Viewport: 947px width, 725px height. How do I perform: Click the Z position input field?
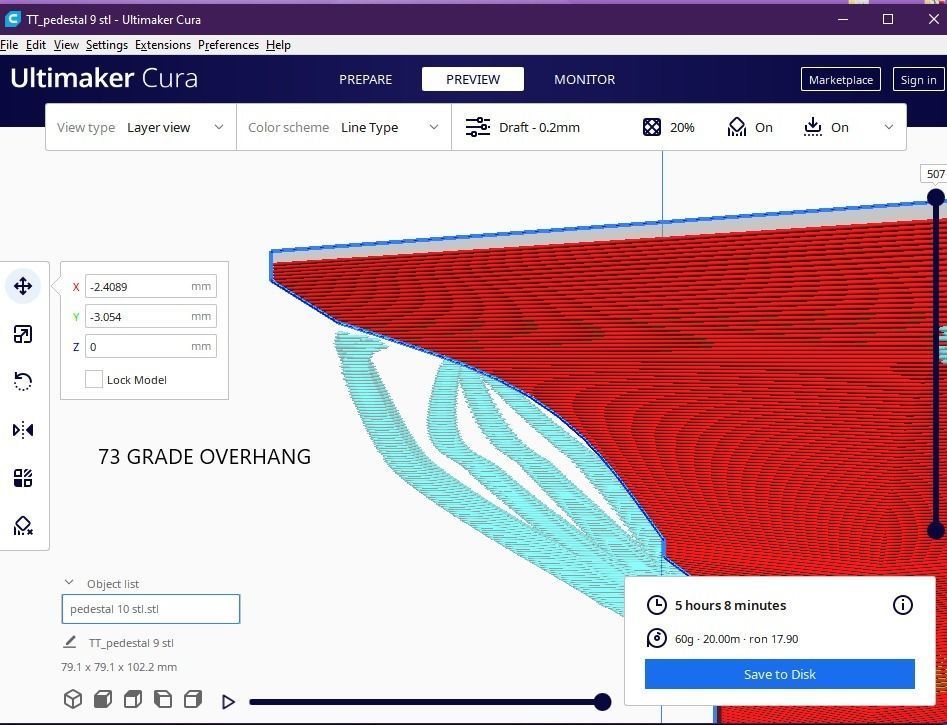[x=150, y=346]
